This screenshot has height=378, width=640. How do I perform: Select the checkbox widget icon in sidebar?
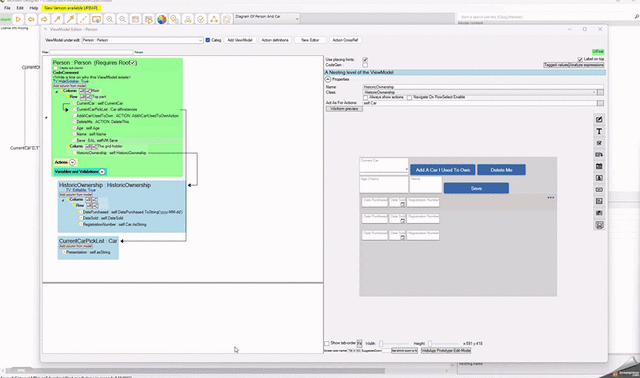click(599, 143)
